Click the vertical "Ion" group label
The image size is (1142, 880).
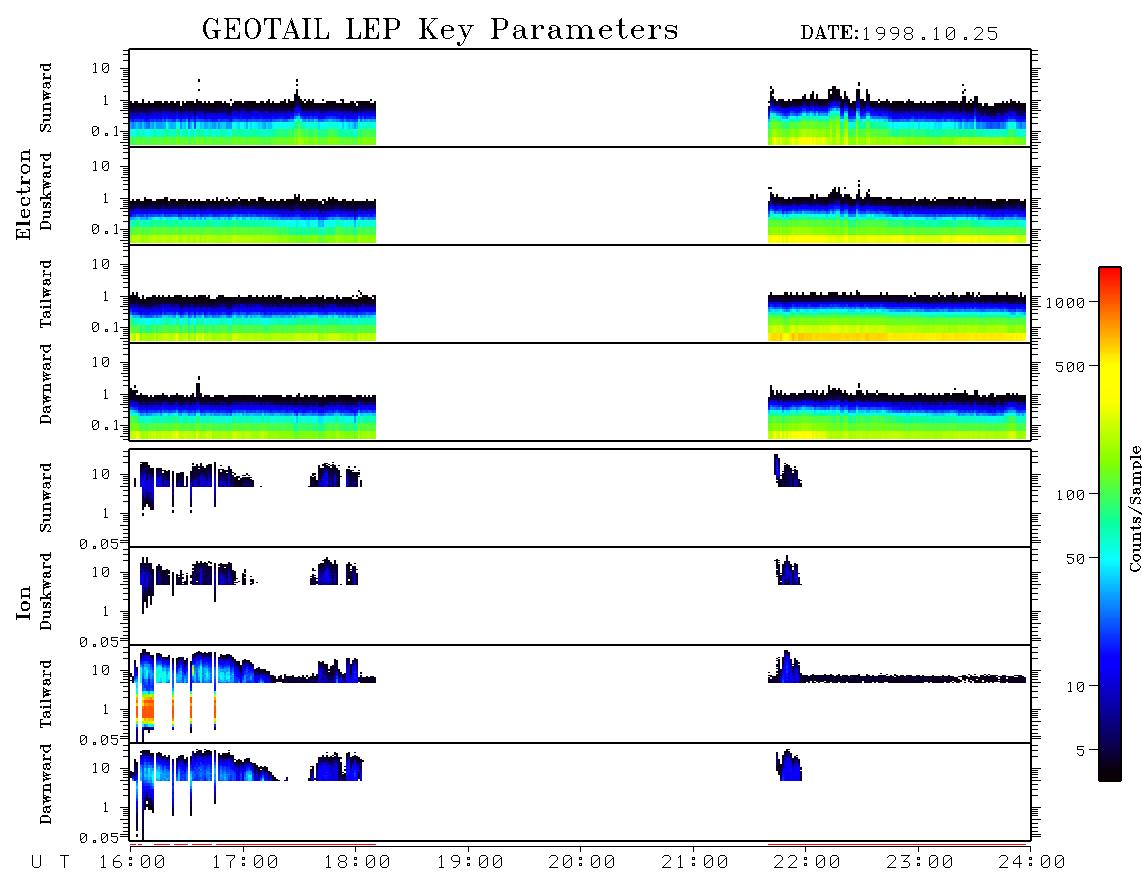pos(23,602)
